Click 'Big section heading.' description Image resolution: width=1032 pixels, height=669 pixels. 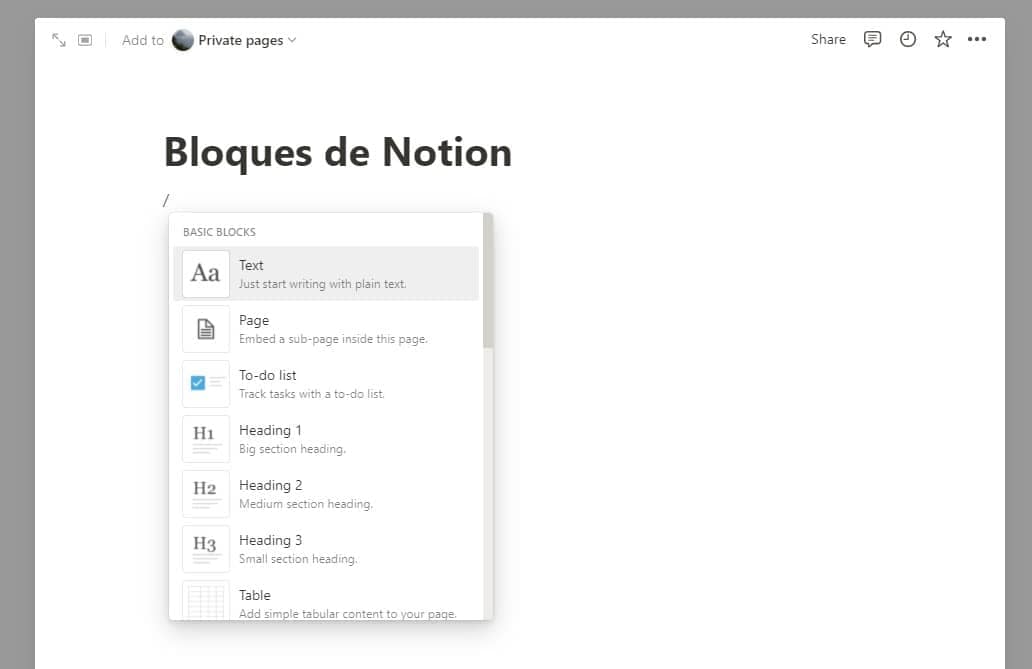(292, 449)
